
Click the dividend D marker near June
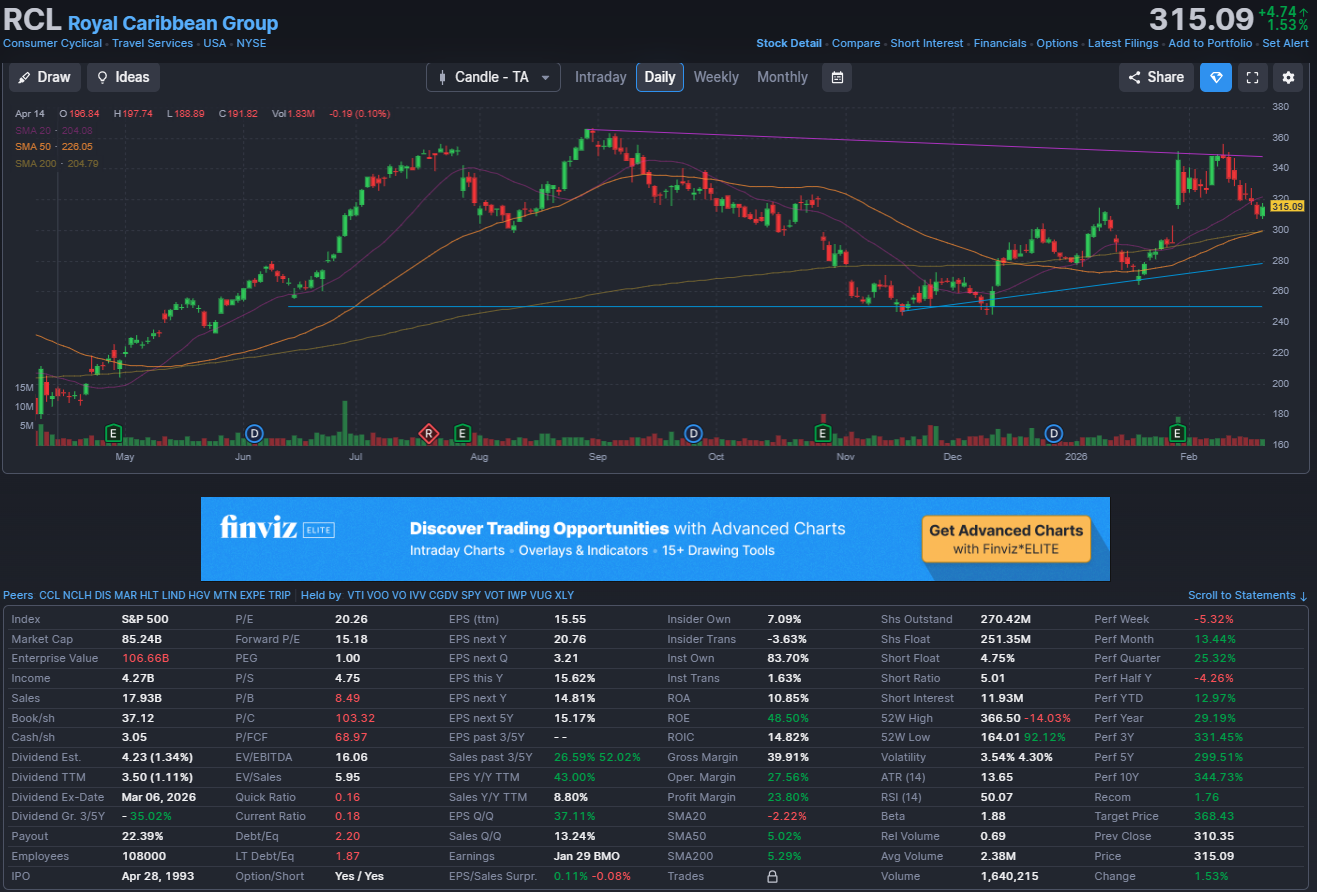(255, 433)
